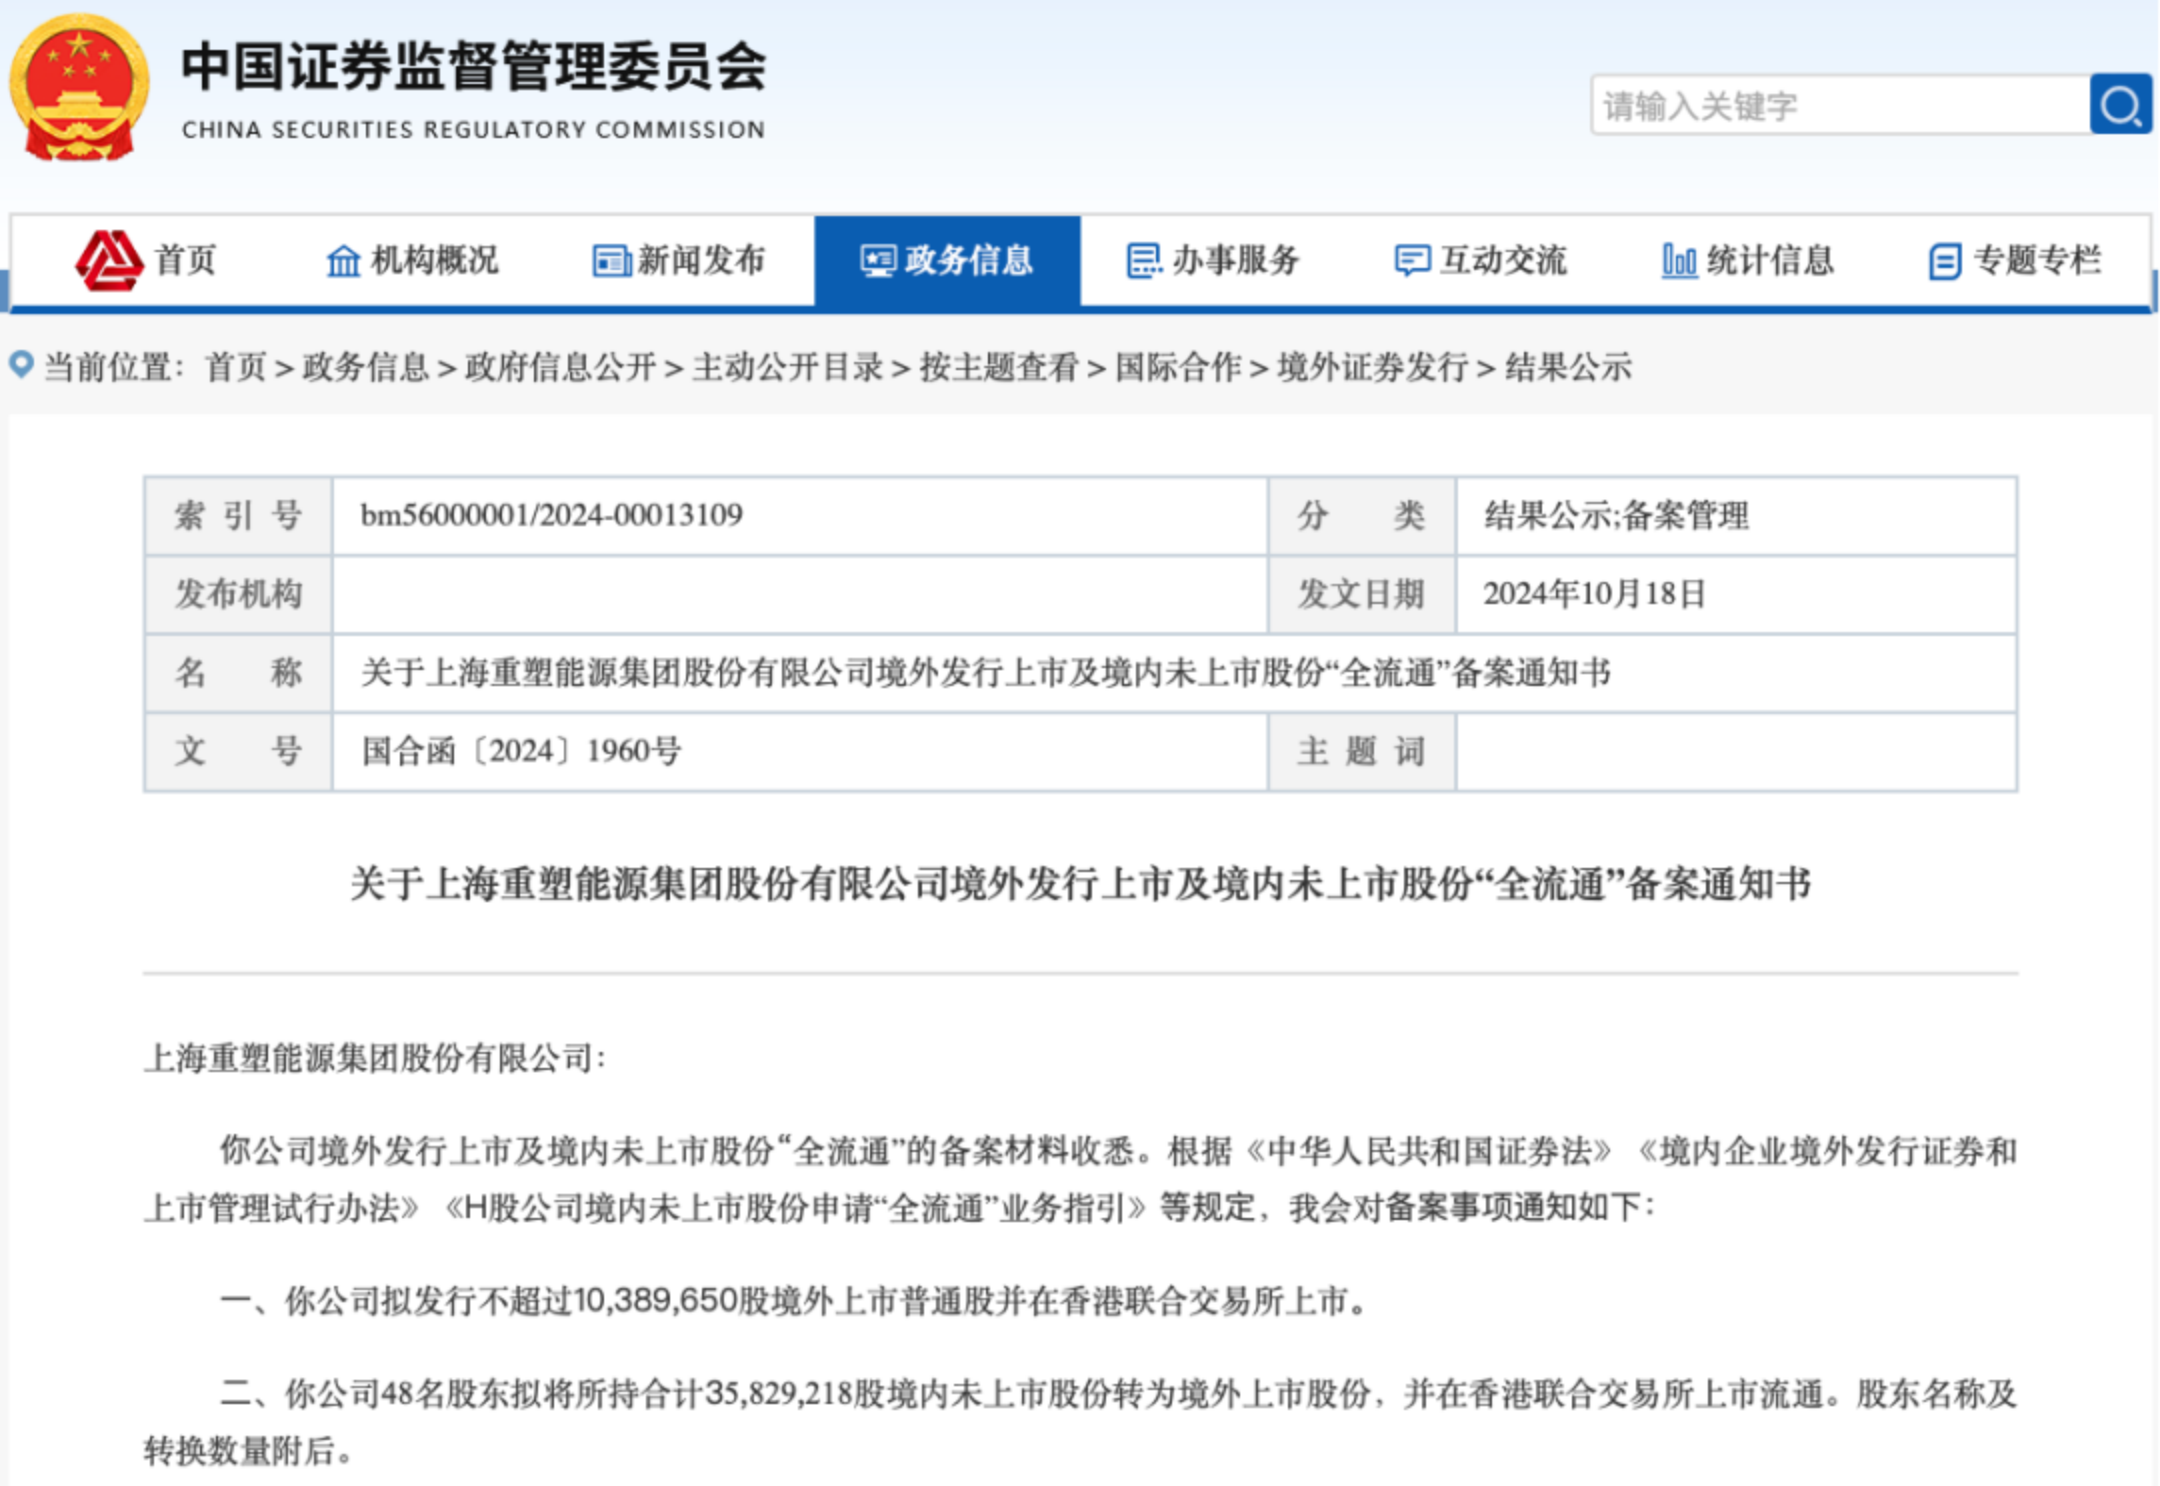Open the 新闻发布 navigation tab
Viewport: 2160px width, 1486px height.
coord(700,261)
